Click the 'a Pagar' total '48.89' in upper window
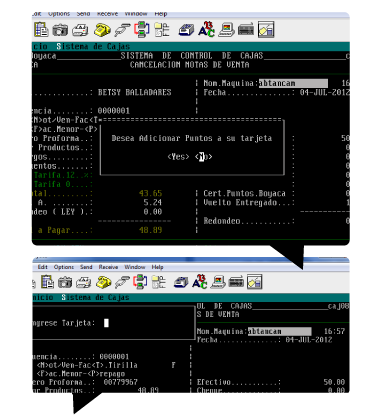The image size is (386, 415). pos(150,230)
